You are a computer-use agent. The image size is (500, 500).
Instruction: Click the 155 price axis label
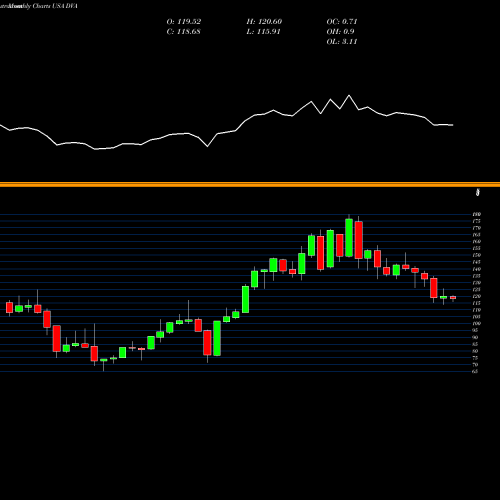click(476, 248)
